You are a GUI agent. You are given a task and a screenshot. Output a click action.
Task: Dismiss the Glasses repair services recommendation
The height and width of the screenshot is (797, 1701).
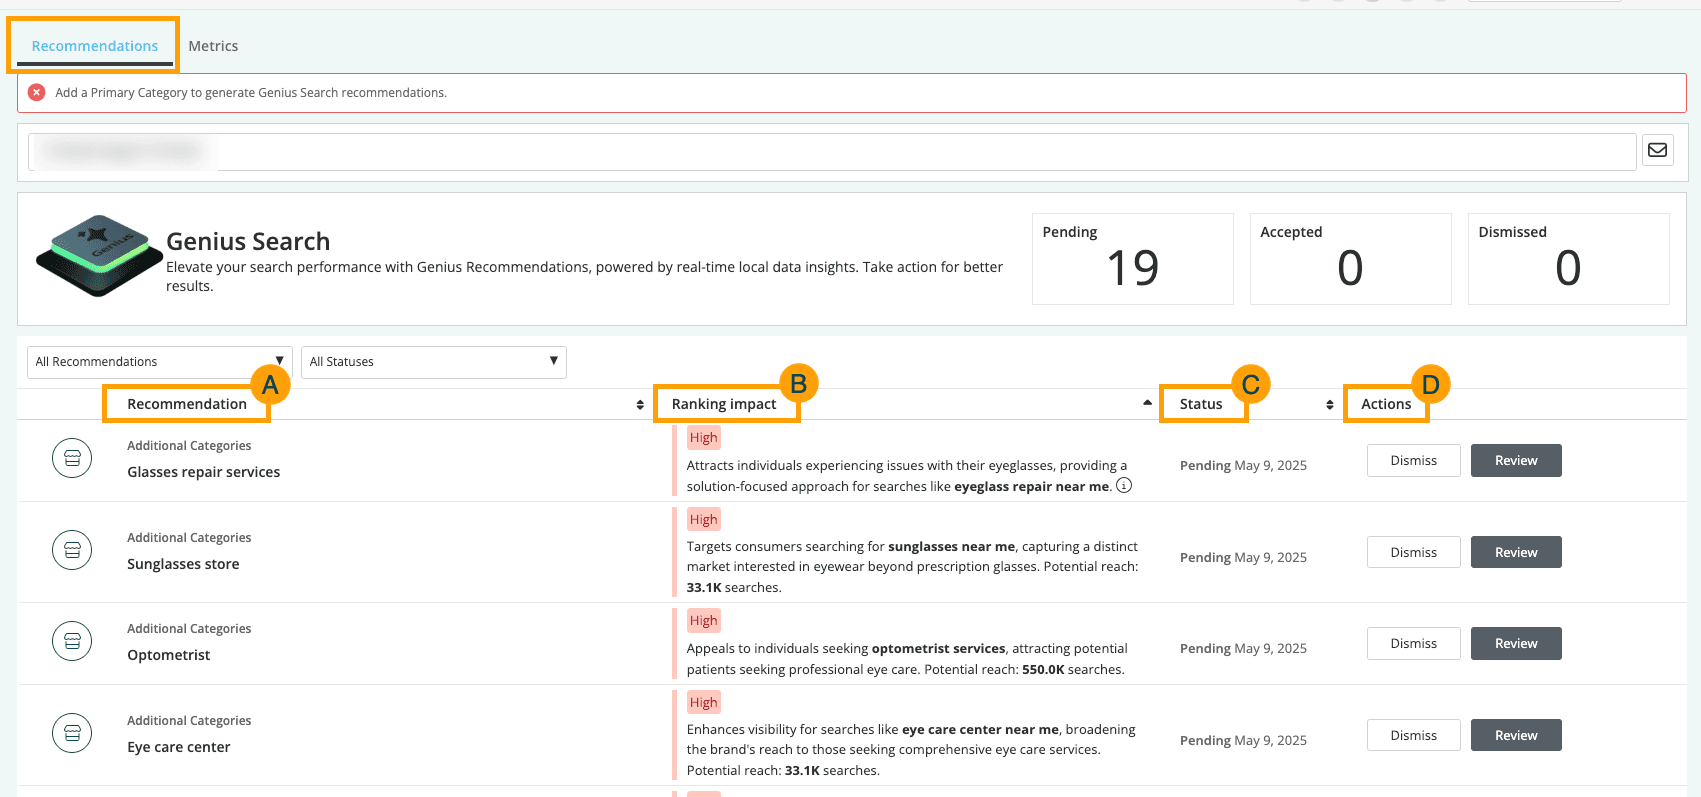click(x=1413, y=461)
